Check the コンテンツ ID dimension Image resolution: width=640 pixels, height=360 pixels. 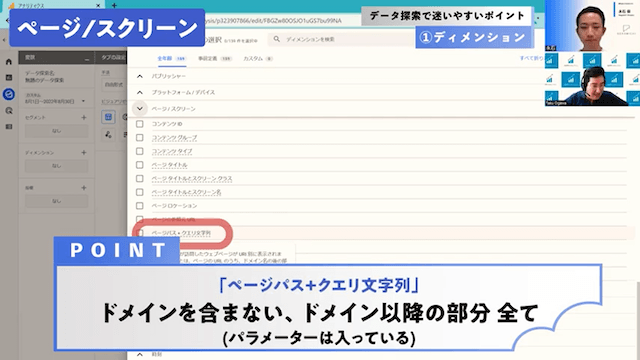tap(140, 124)
